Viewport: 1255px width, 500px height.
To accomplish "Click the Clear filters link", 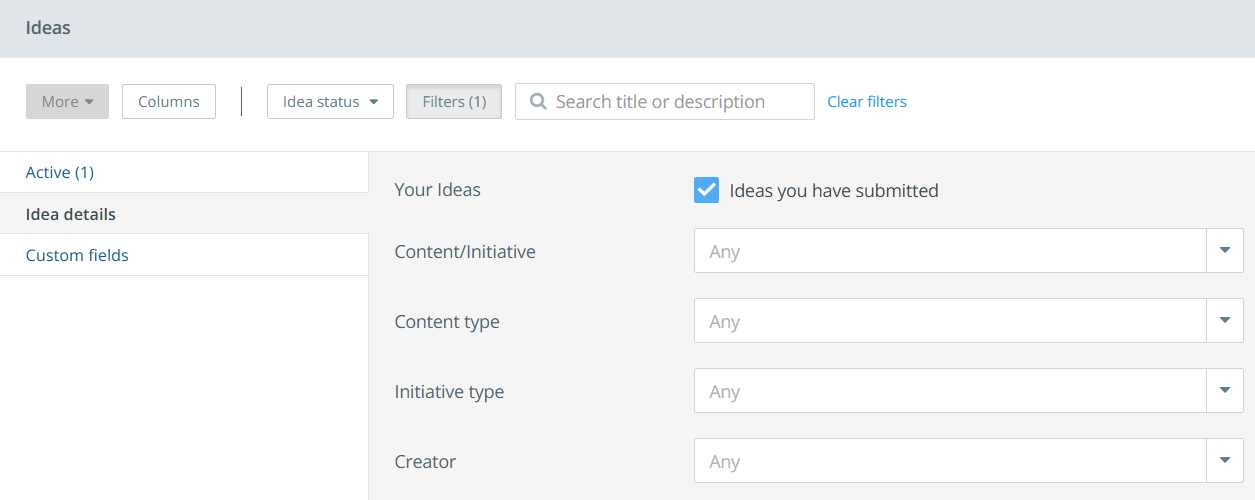I will [x=867, y=102].
